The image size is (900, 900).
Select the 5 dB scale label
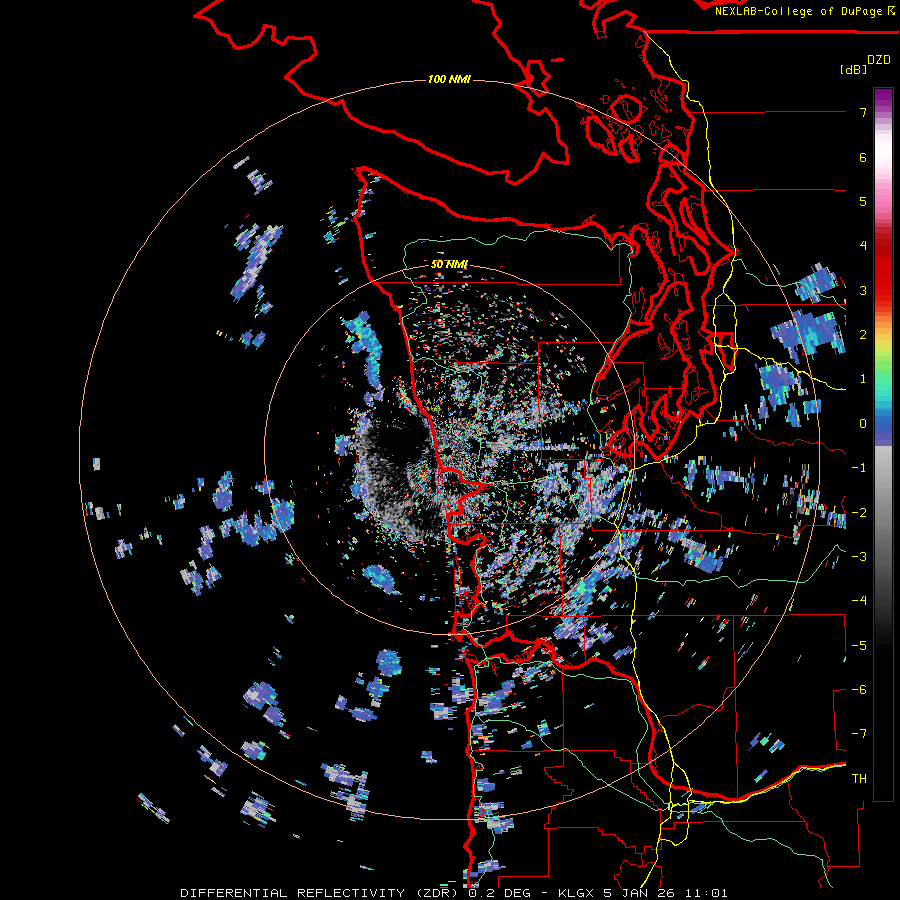(863, 201)
